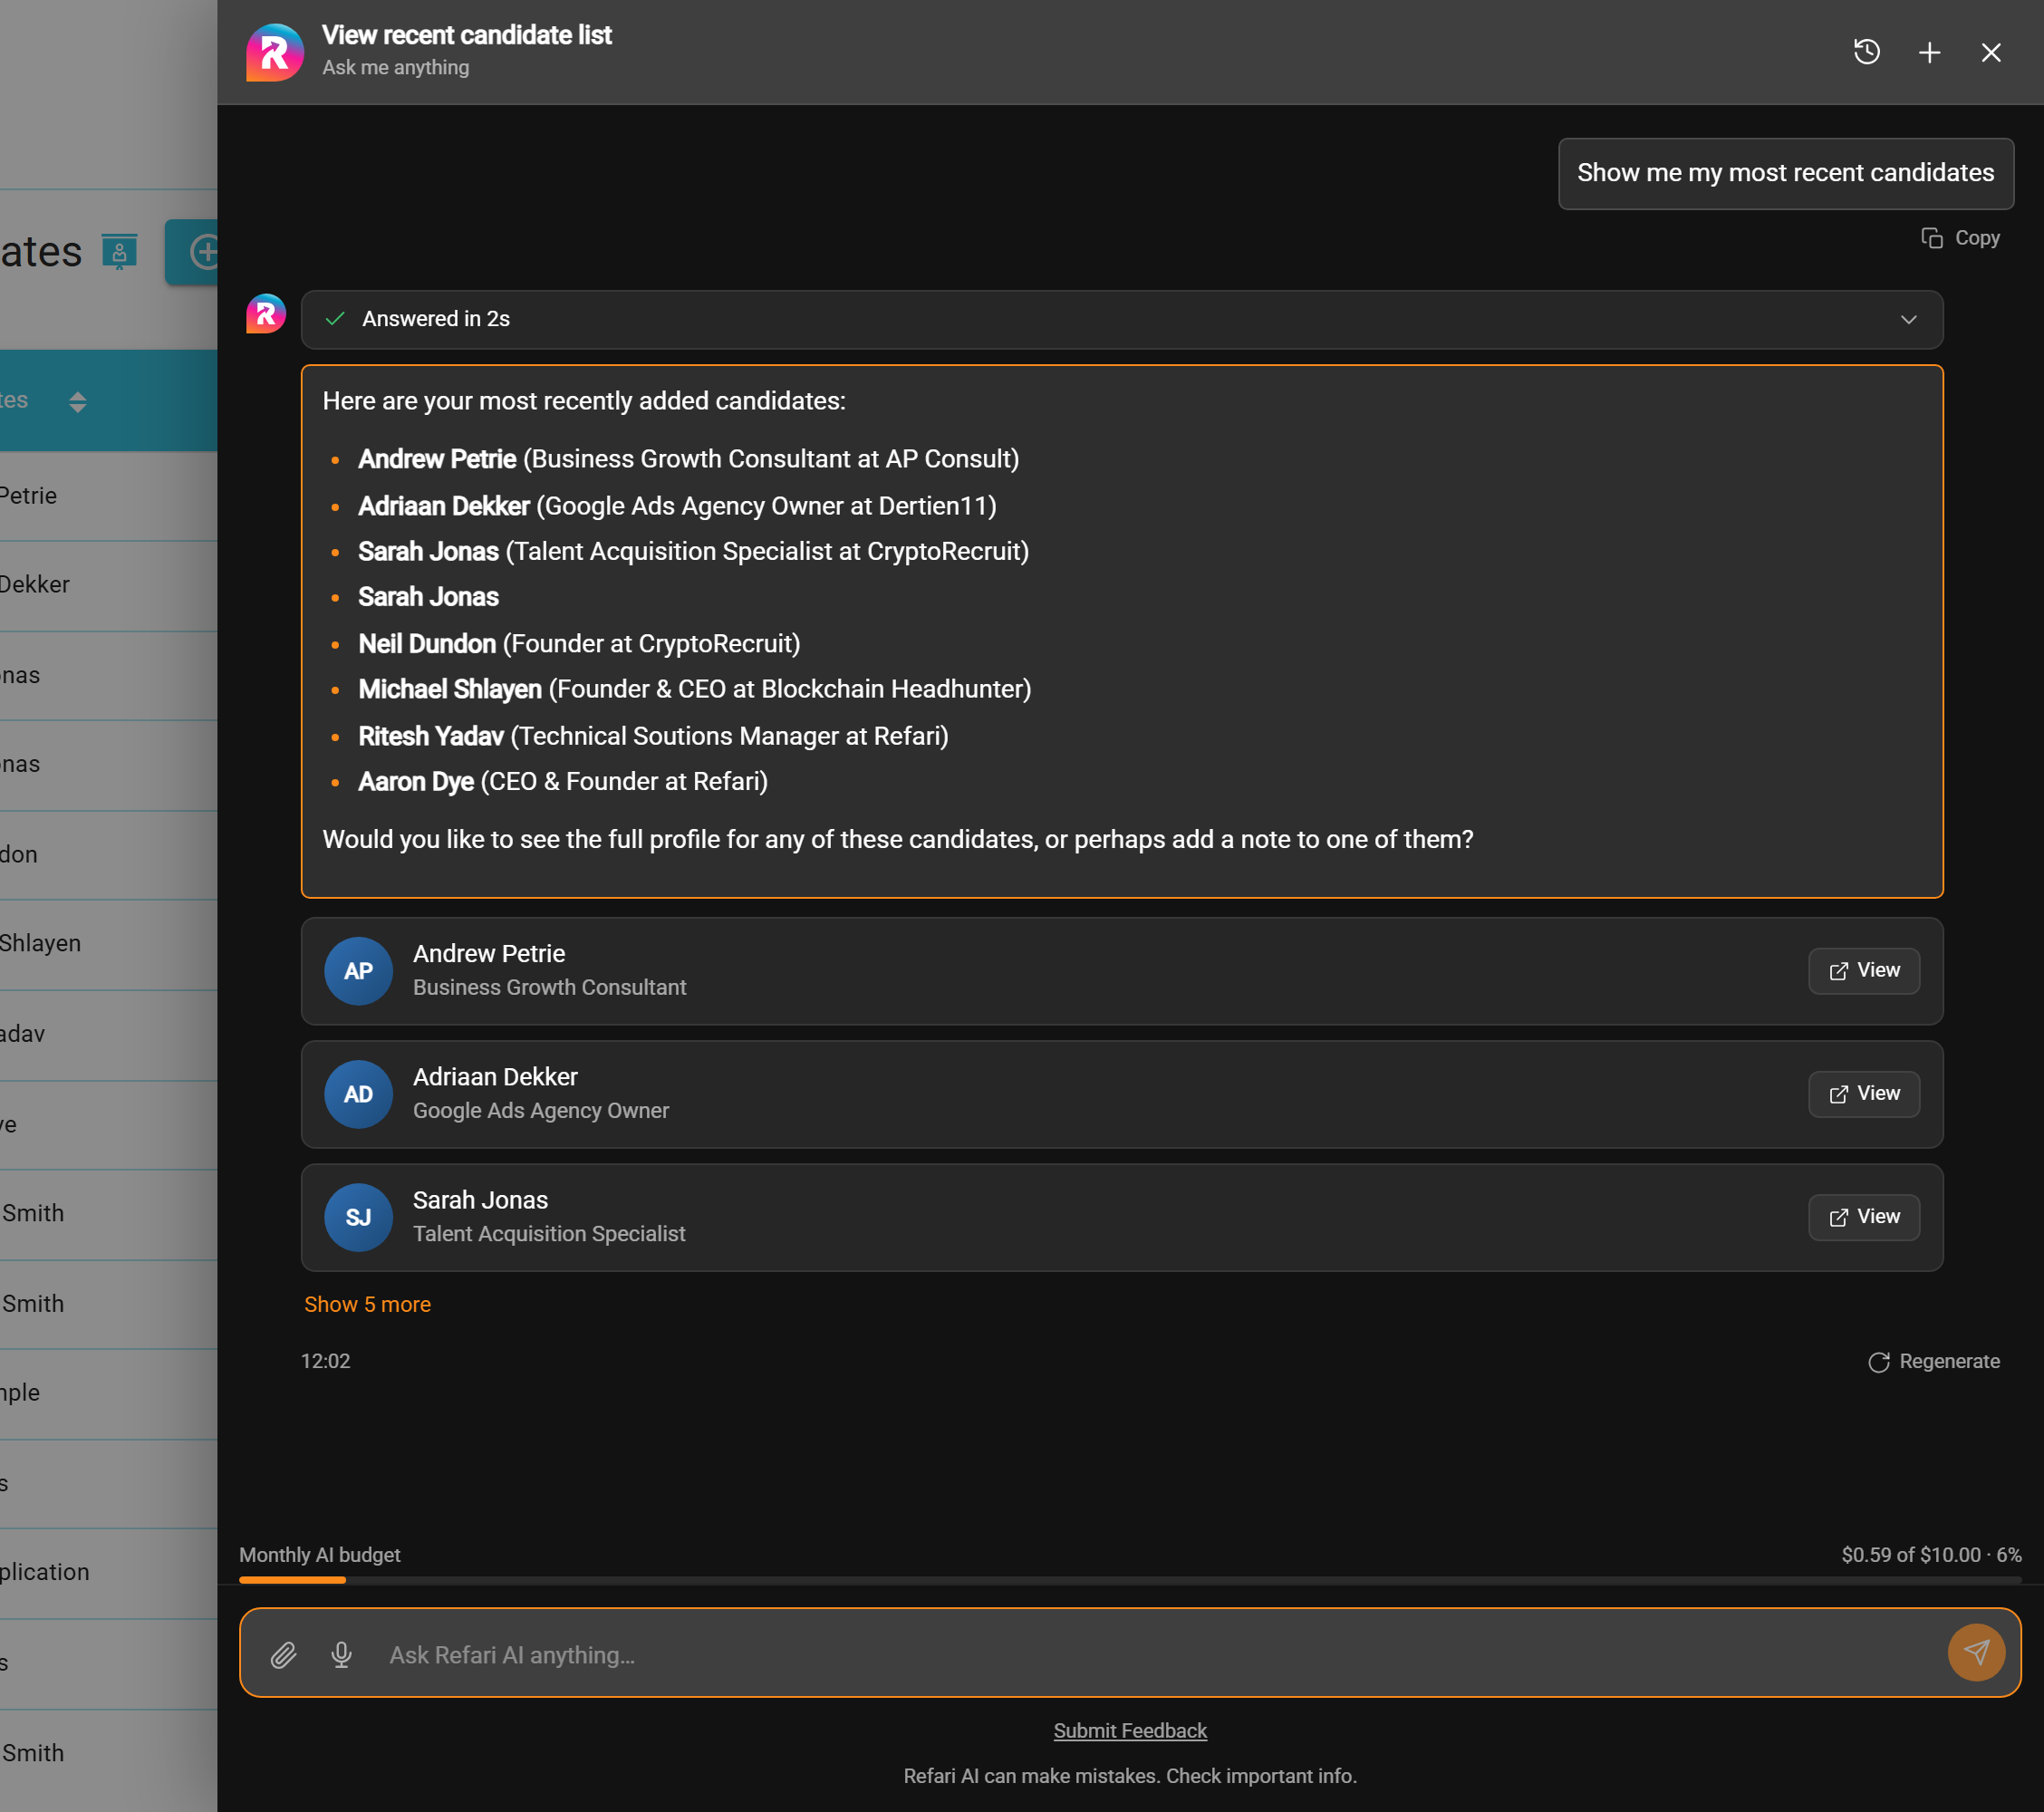Viewport: 2044px width, 1812px height.
Task: Click the candidates presentation icon beside title
Action: (119, 252)
